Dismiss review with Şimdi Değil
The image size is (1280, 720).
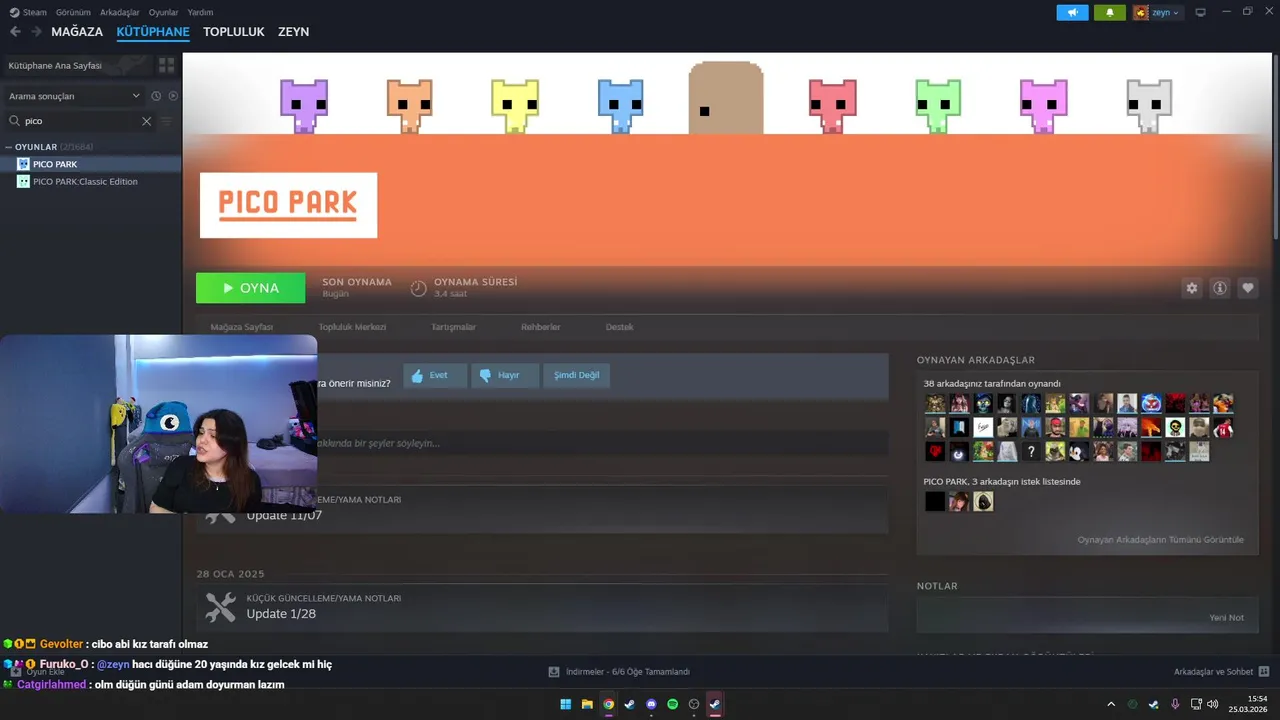576,375
